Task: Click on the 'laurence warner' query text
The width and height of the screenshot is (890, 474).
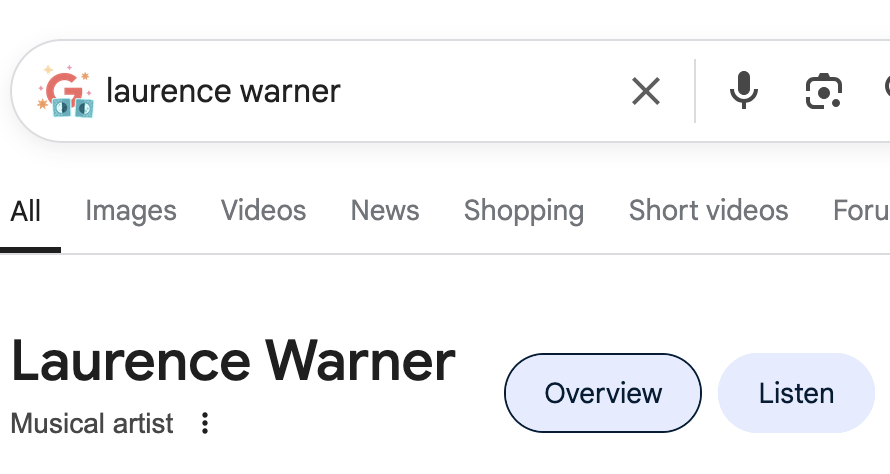Action: pyautogui.click(x=223, y=92)
